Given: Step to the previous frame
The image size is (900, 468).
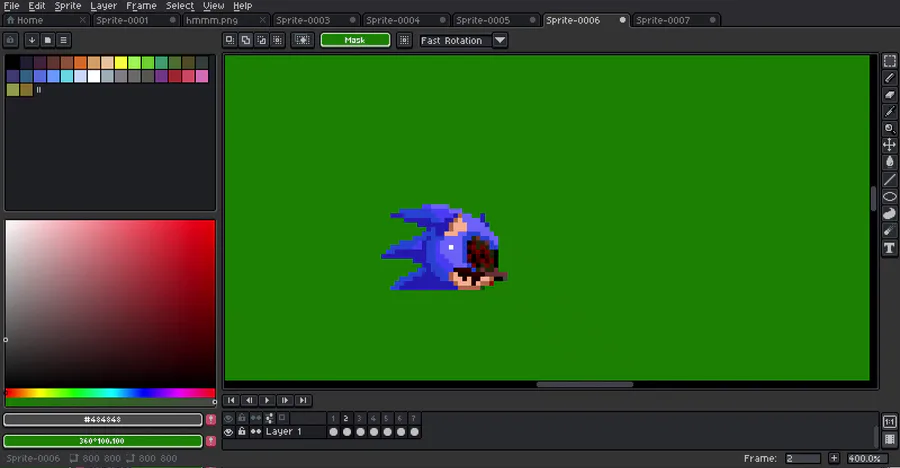Looking at the screenshot, I should coord(249,400).
